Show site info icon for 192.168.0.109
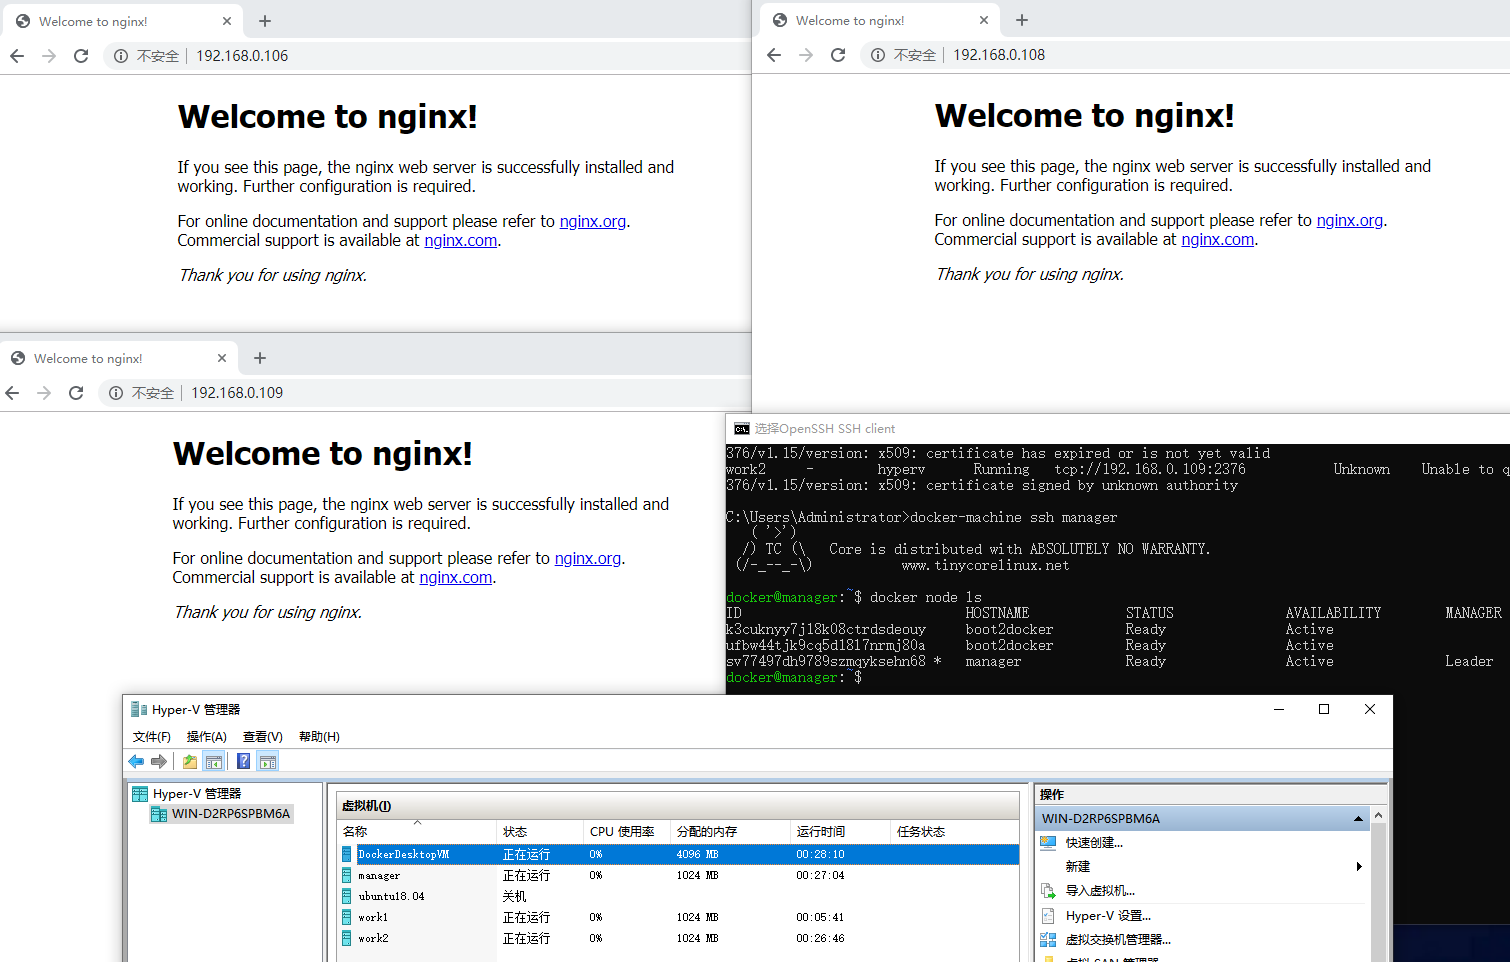This screenshot has width=1510, height=962. coord(116,393)
